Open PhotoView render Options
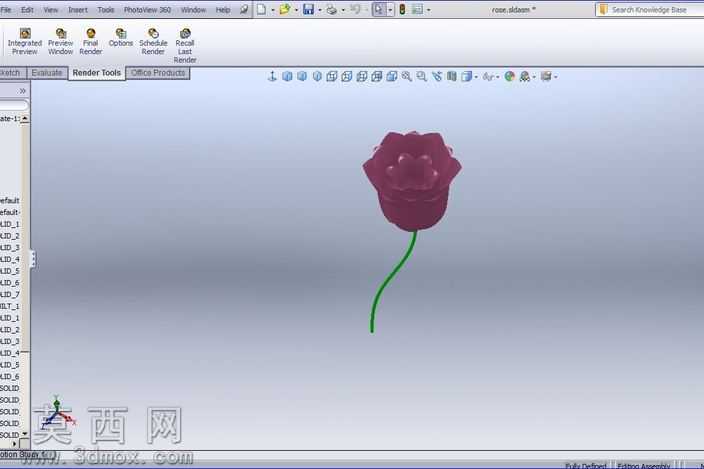 click(x=121, y=38)
